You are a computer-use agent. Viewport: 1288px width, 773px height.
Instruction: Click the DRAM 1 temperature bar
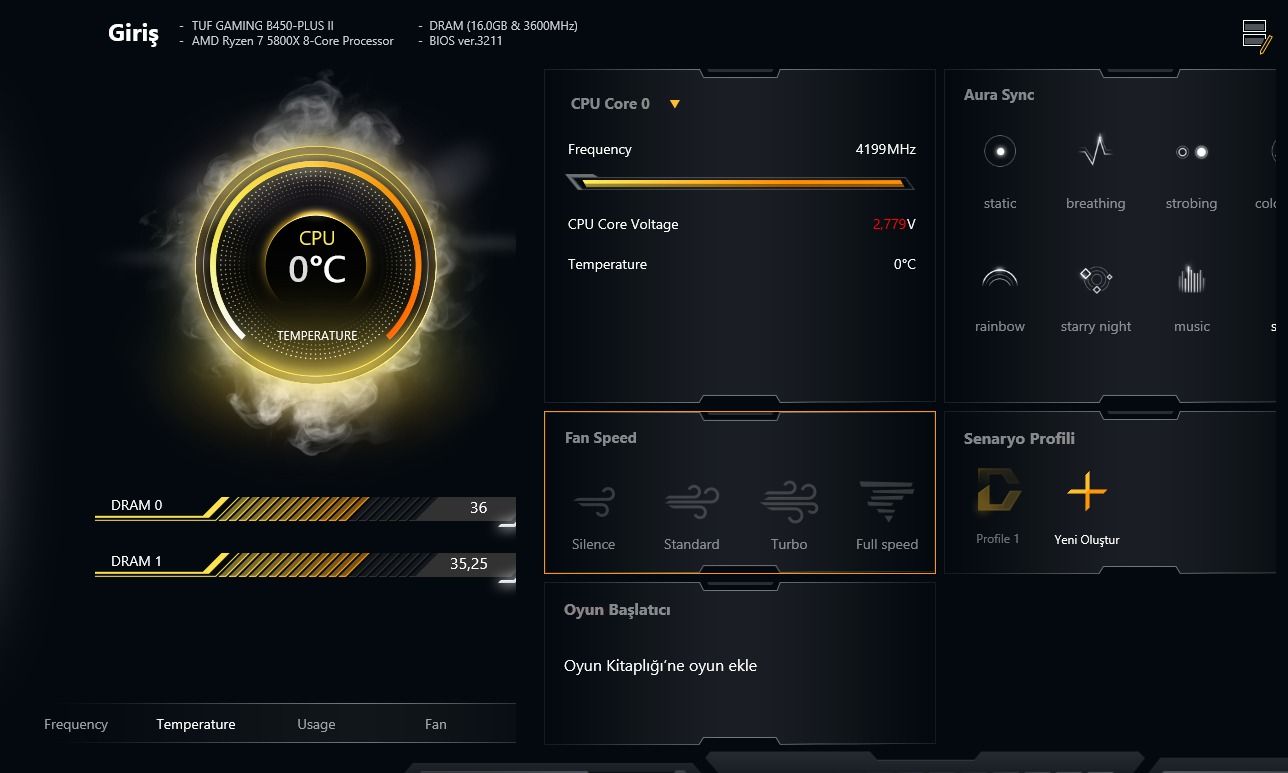click(x=305, y=564)
